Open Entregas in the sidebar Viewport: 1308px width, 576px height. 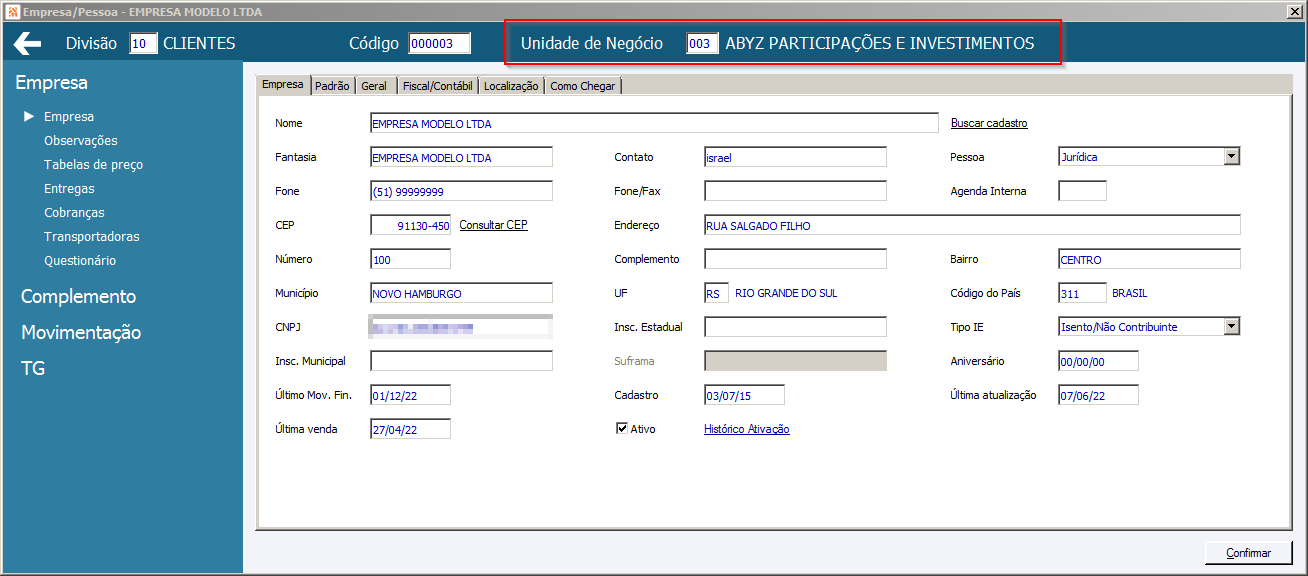(69, 189)
